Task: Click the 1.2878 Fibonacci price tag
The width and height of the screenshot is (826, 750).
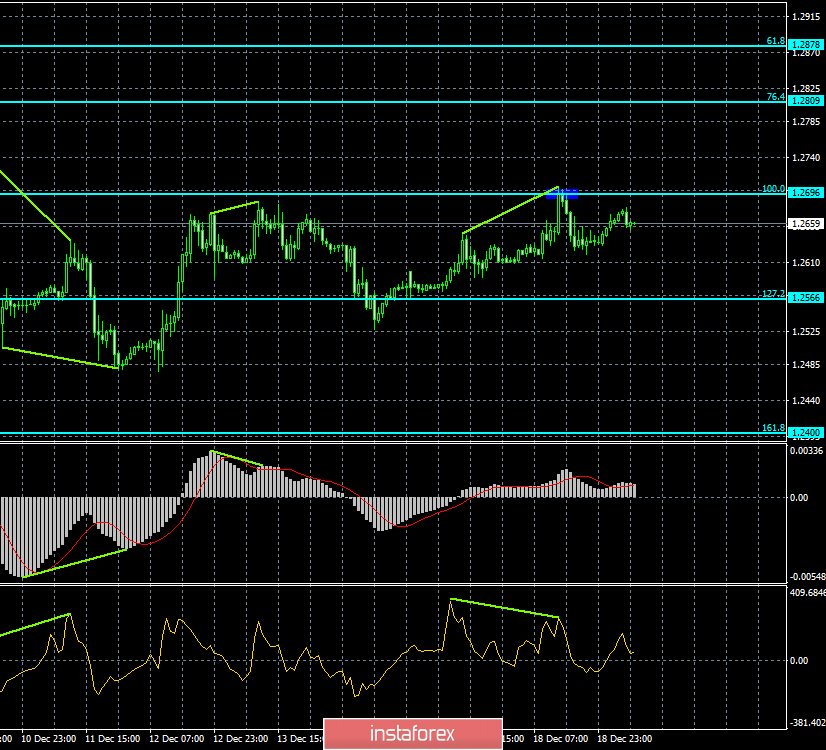Action: 806,45
